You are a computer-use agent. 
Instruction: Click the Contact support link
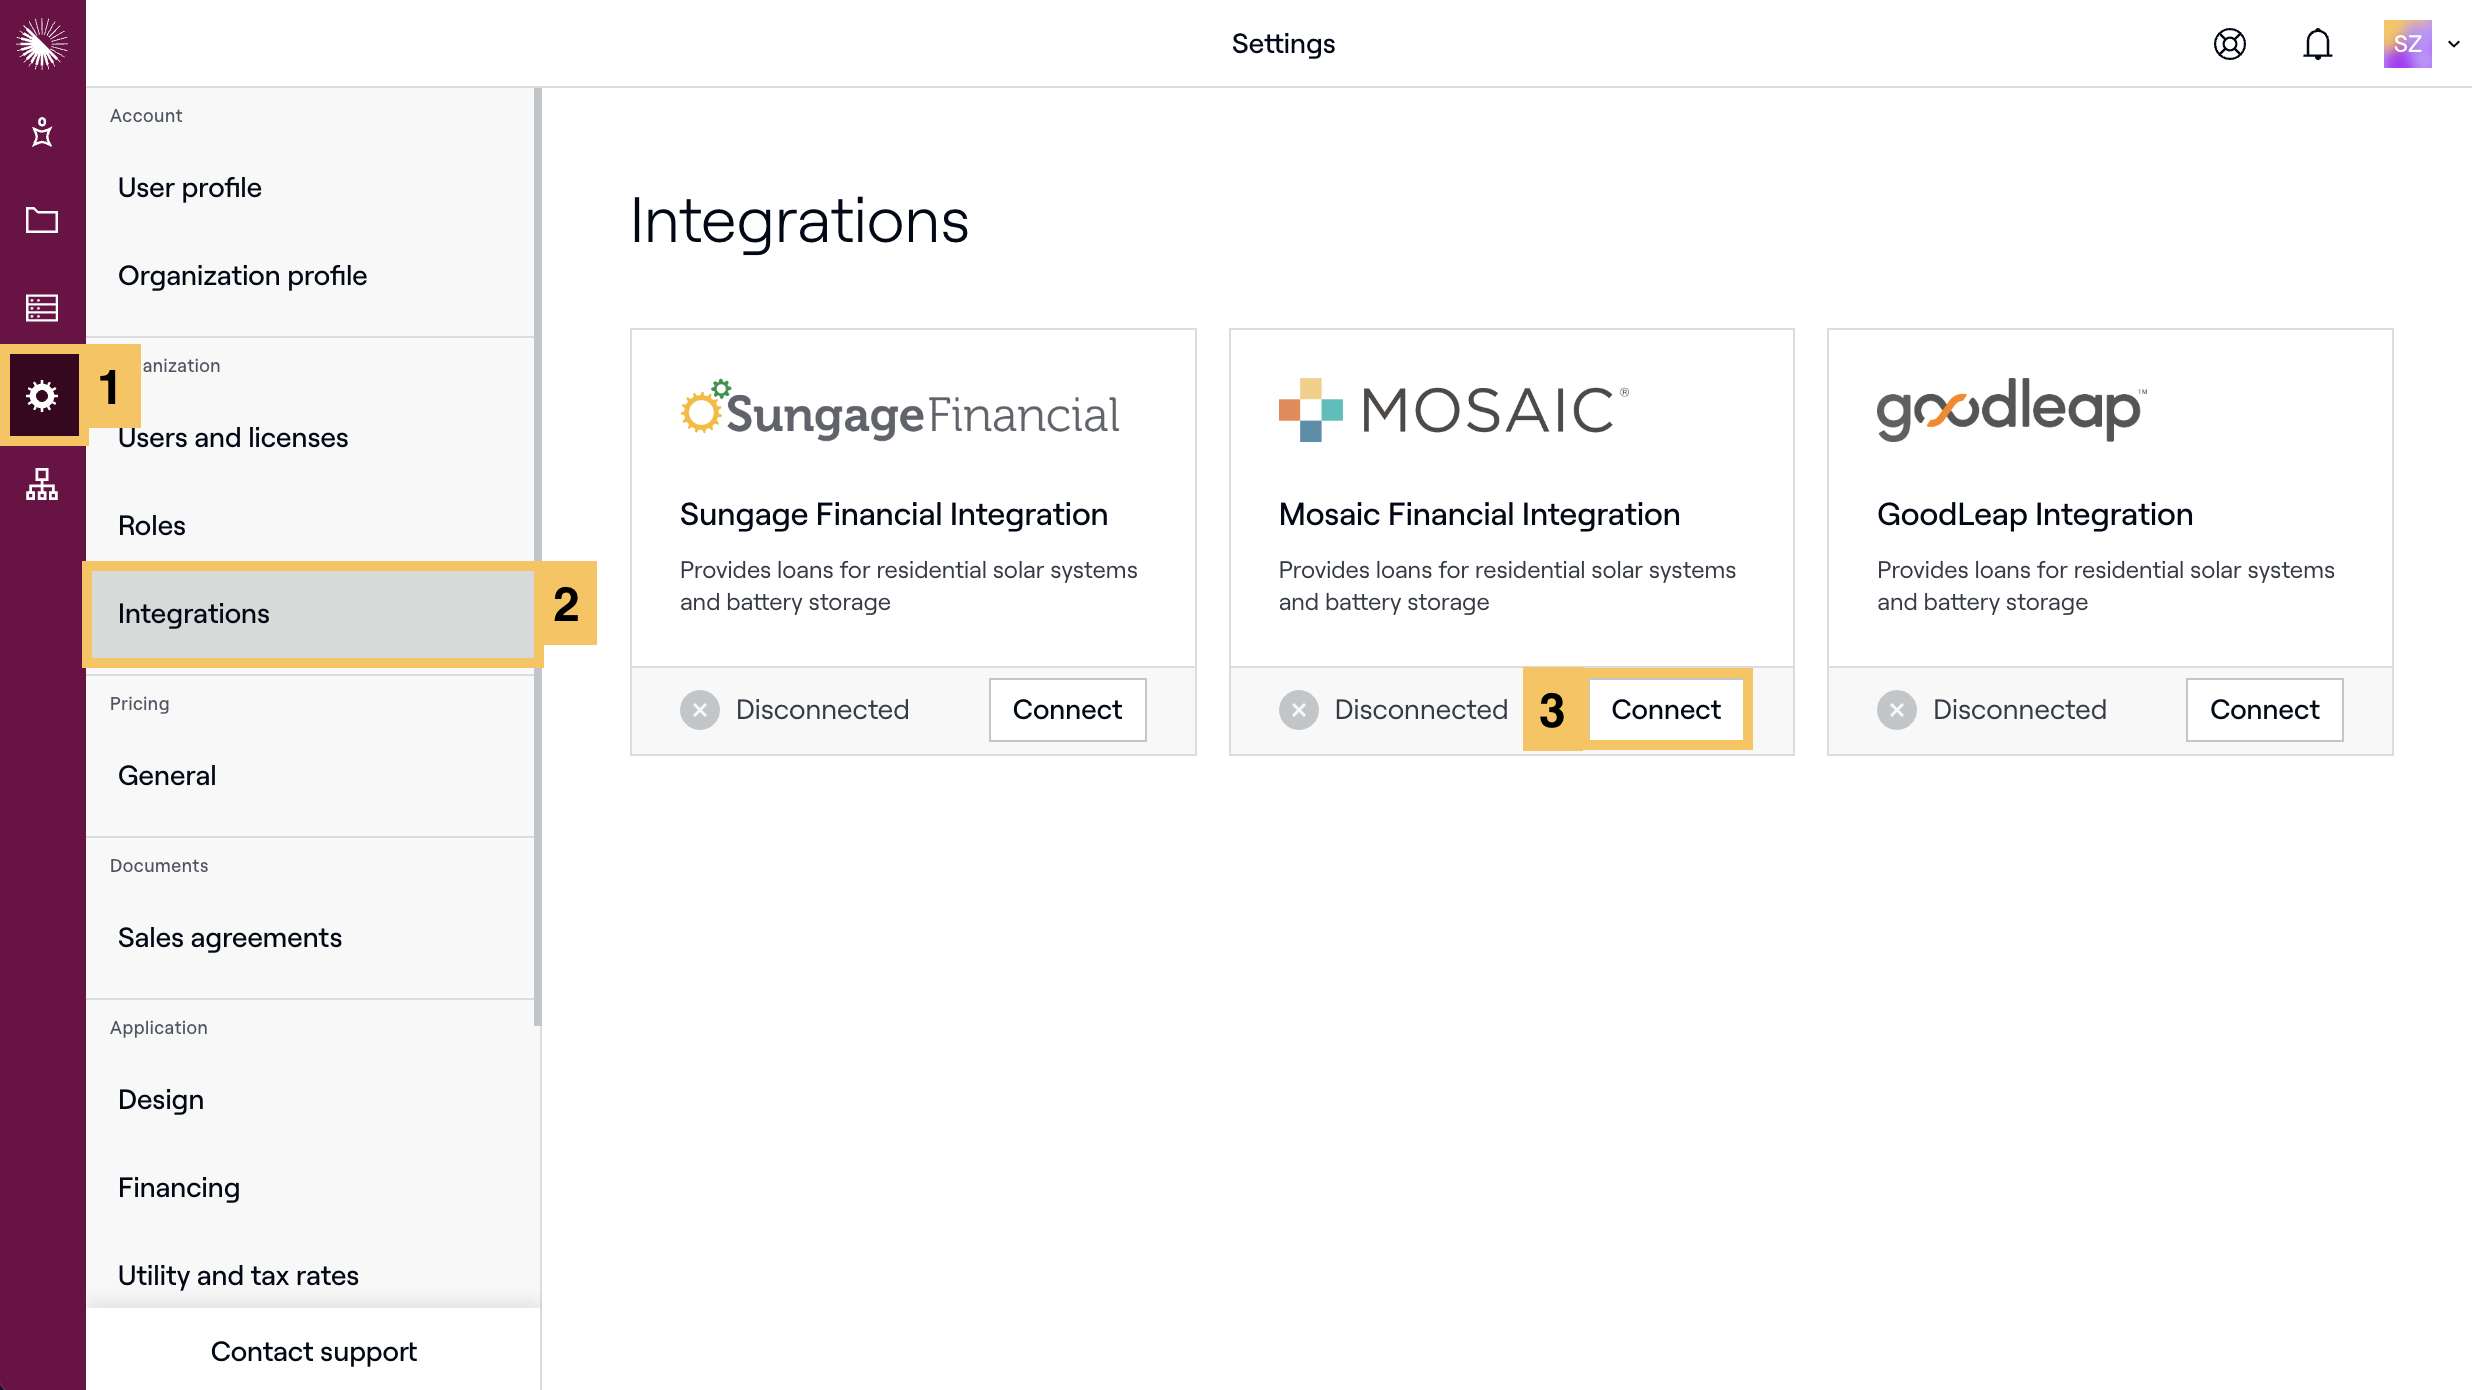click(x=313, y=1352)
